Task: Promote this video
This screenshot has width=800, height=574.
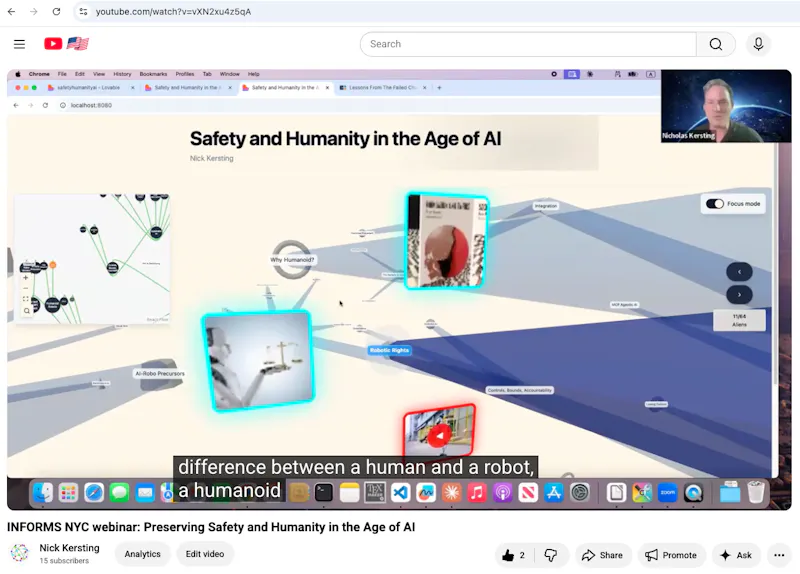Action: pyautogui.click(x=671, y=555)
